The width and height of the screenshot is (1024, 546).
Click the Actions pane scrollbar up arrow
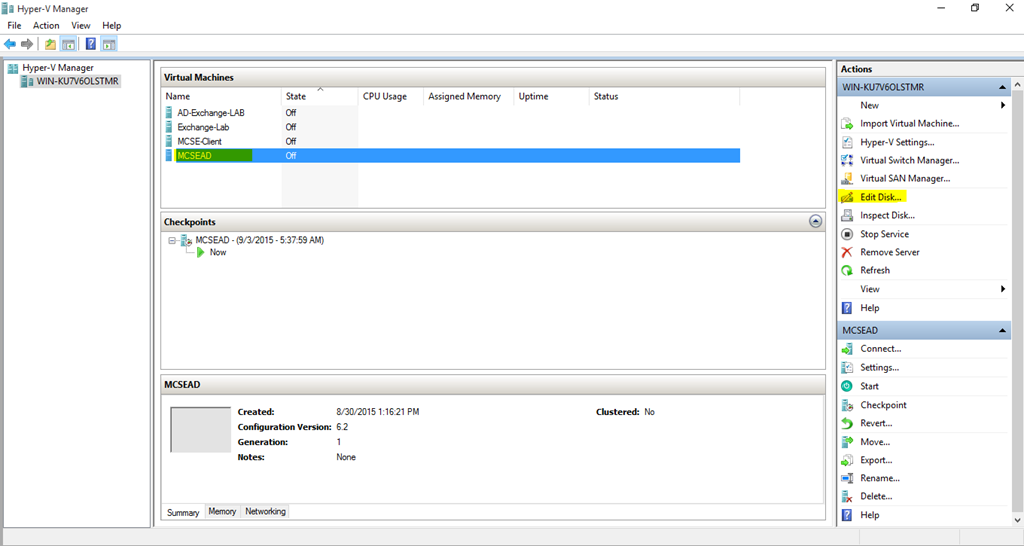coord(1017,86)
